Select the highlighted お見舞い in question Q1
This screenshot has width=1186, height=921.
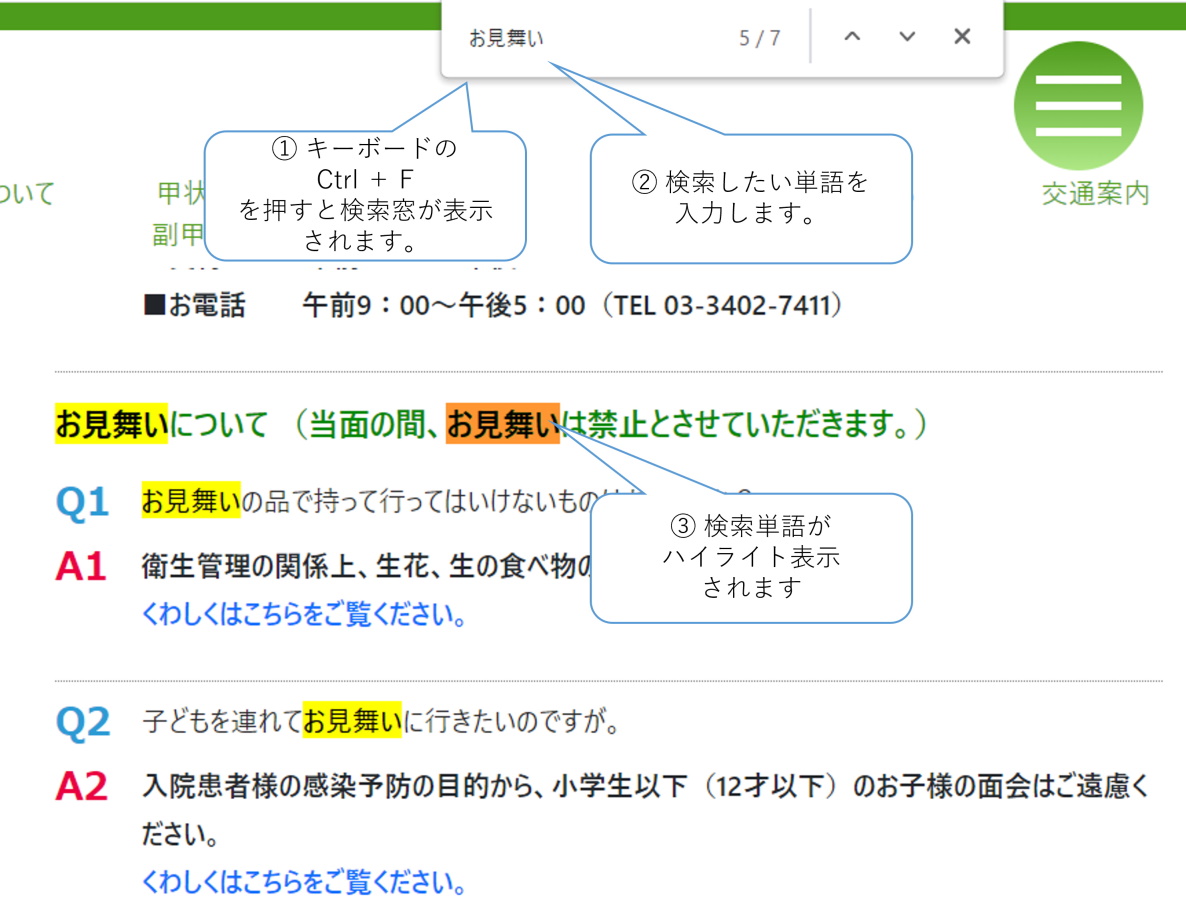(190, 501)
